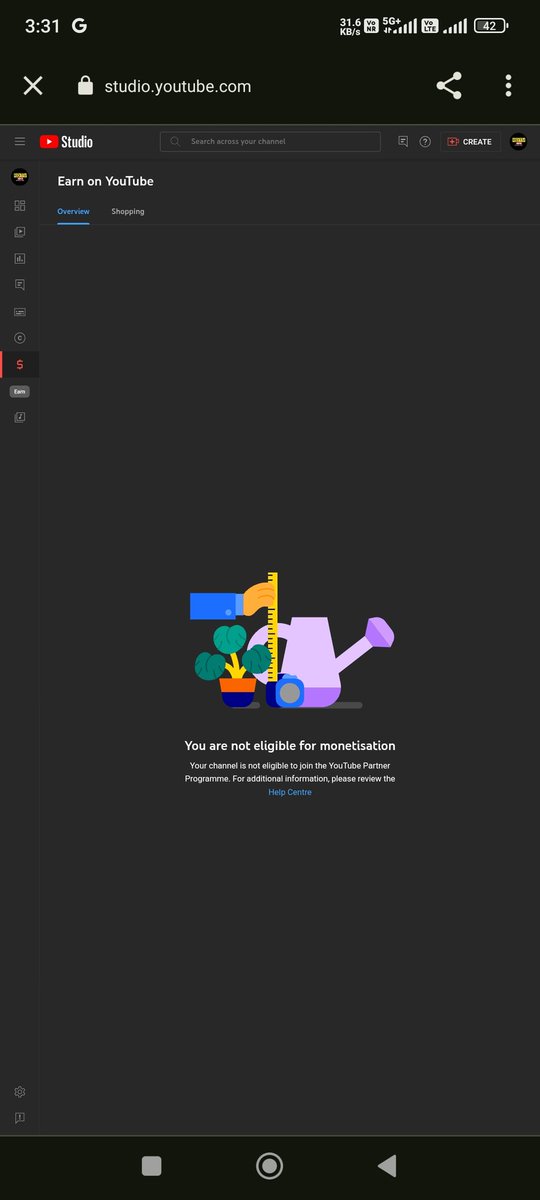Open Dashboard from the sidebar
This screenshot has width=540, height=1200.
[x=19, y=206]
